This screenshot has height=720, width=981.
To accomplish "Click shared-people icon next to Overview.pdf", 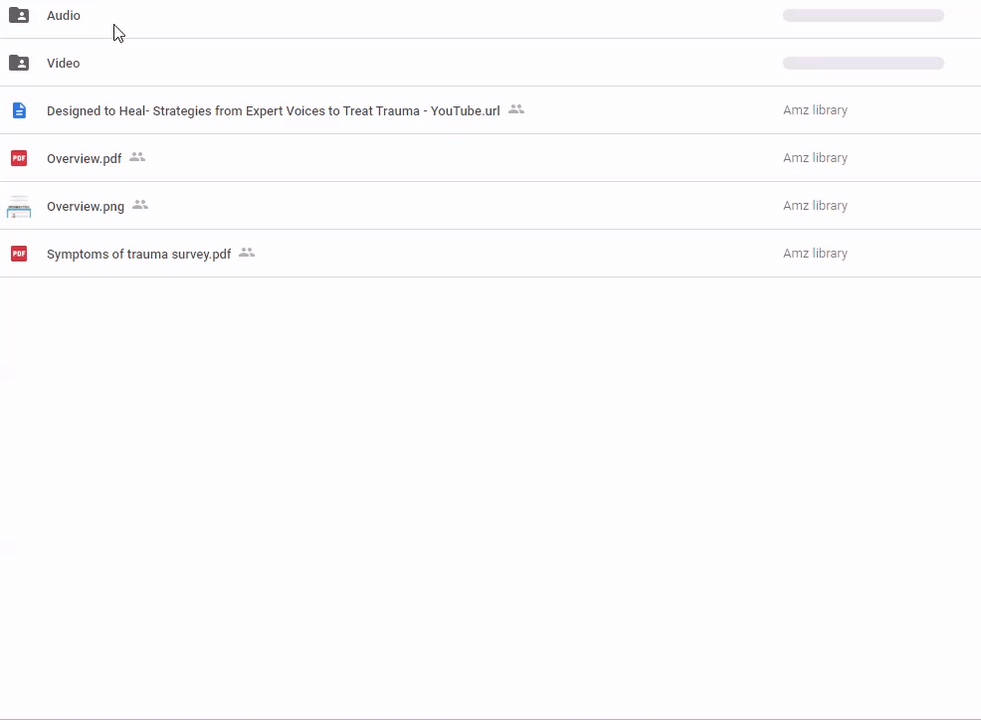I will tap(138, 157).
